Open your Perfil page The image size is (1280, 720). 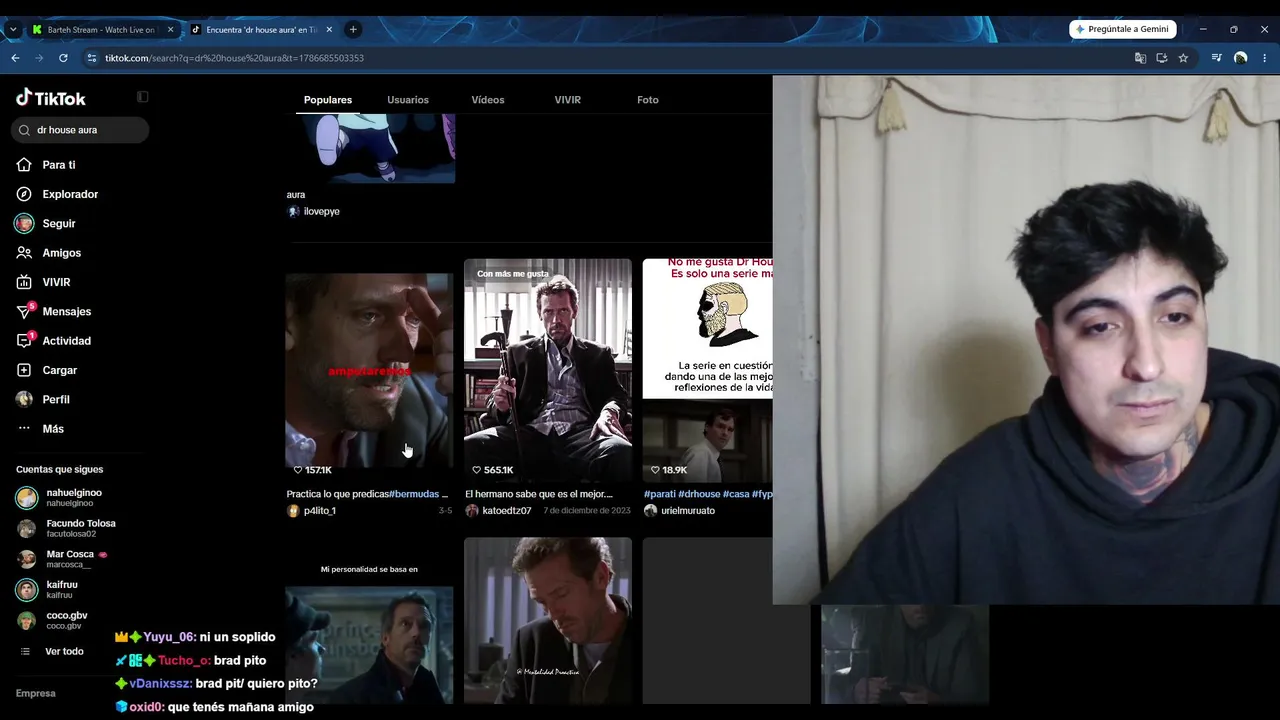coord(56,399)
